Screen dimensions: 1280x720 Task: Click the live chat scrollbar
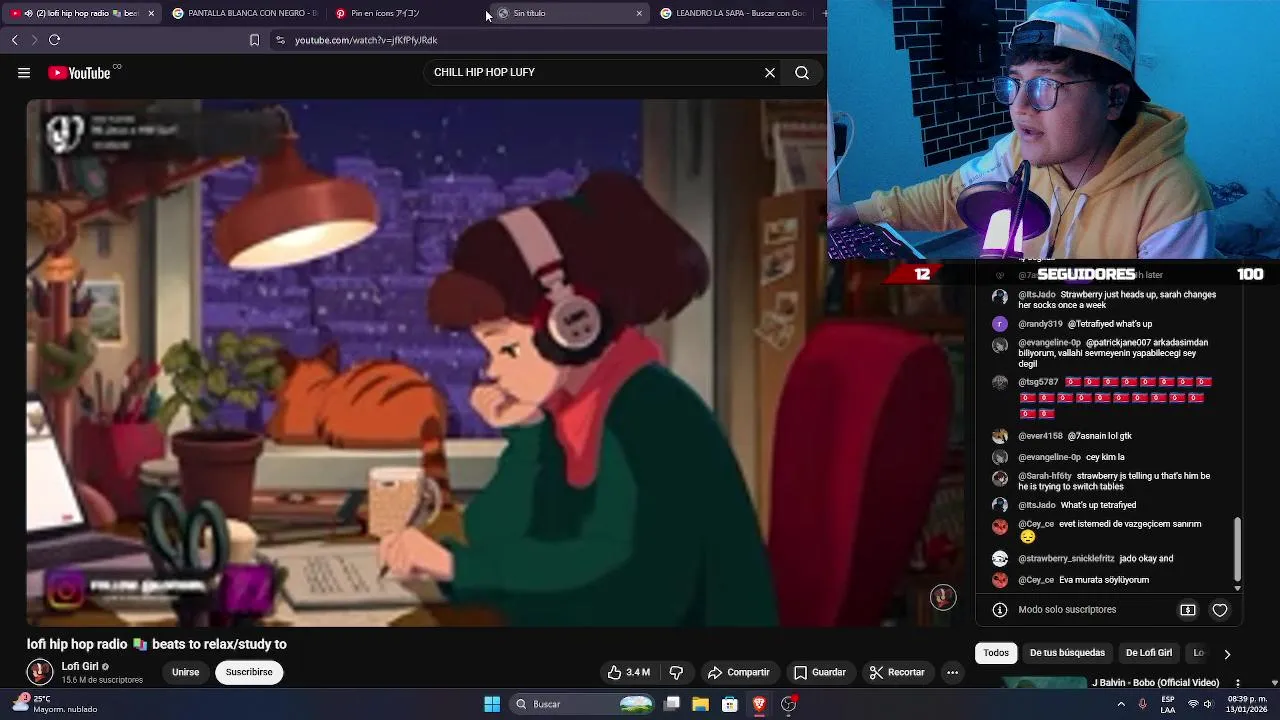pos(1237,549)
